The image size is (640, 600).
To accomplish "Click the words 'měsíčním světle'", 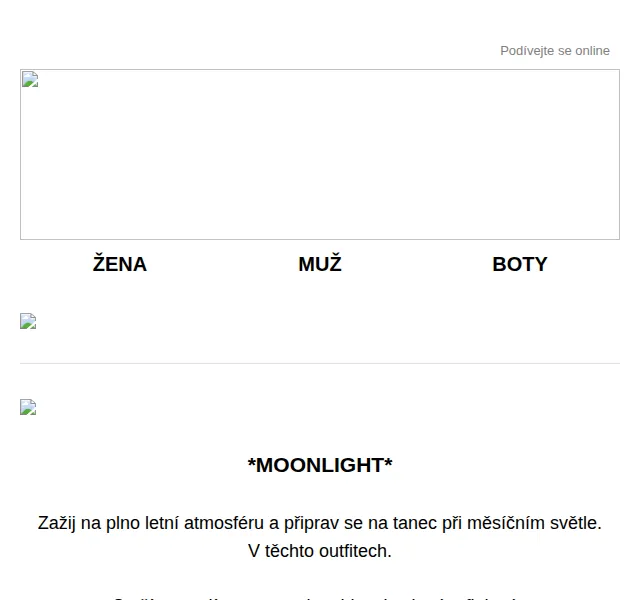I will pos(534,523).
